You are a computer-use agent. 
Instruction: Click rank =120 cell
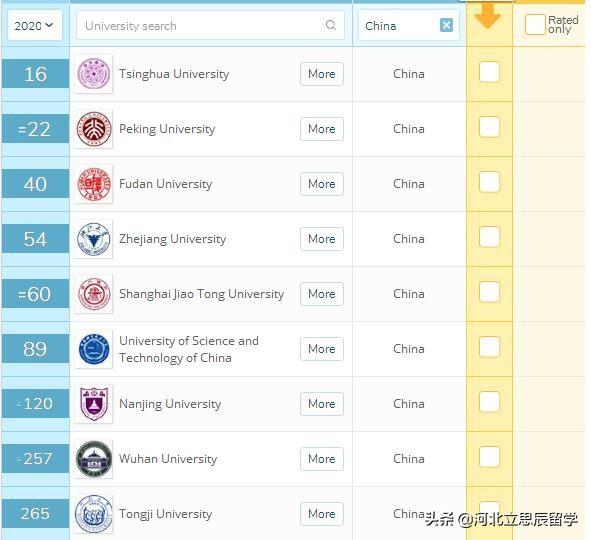pos(35,404)
